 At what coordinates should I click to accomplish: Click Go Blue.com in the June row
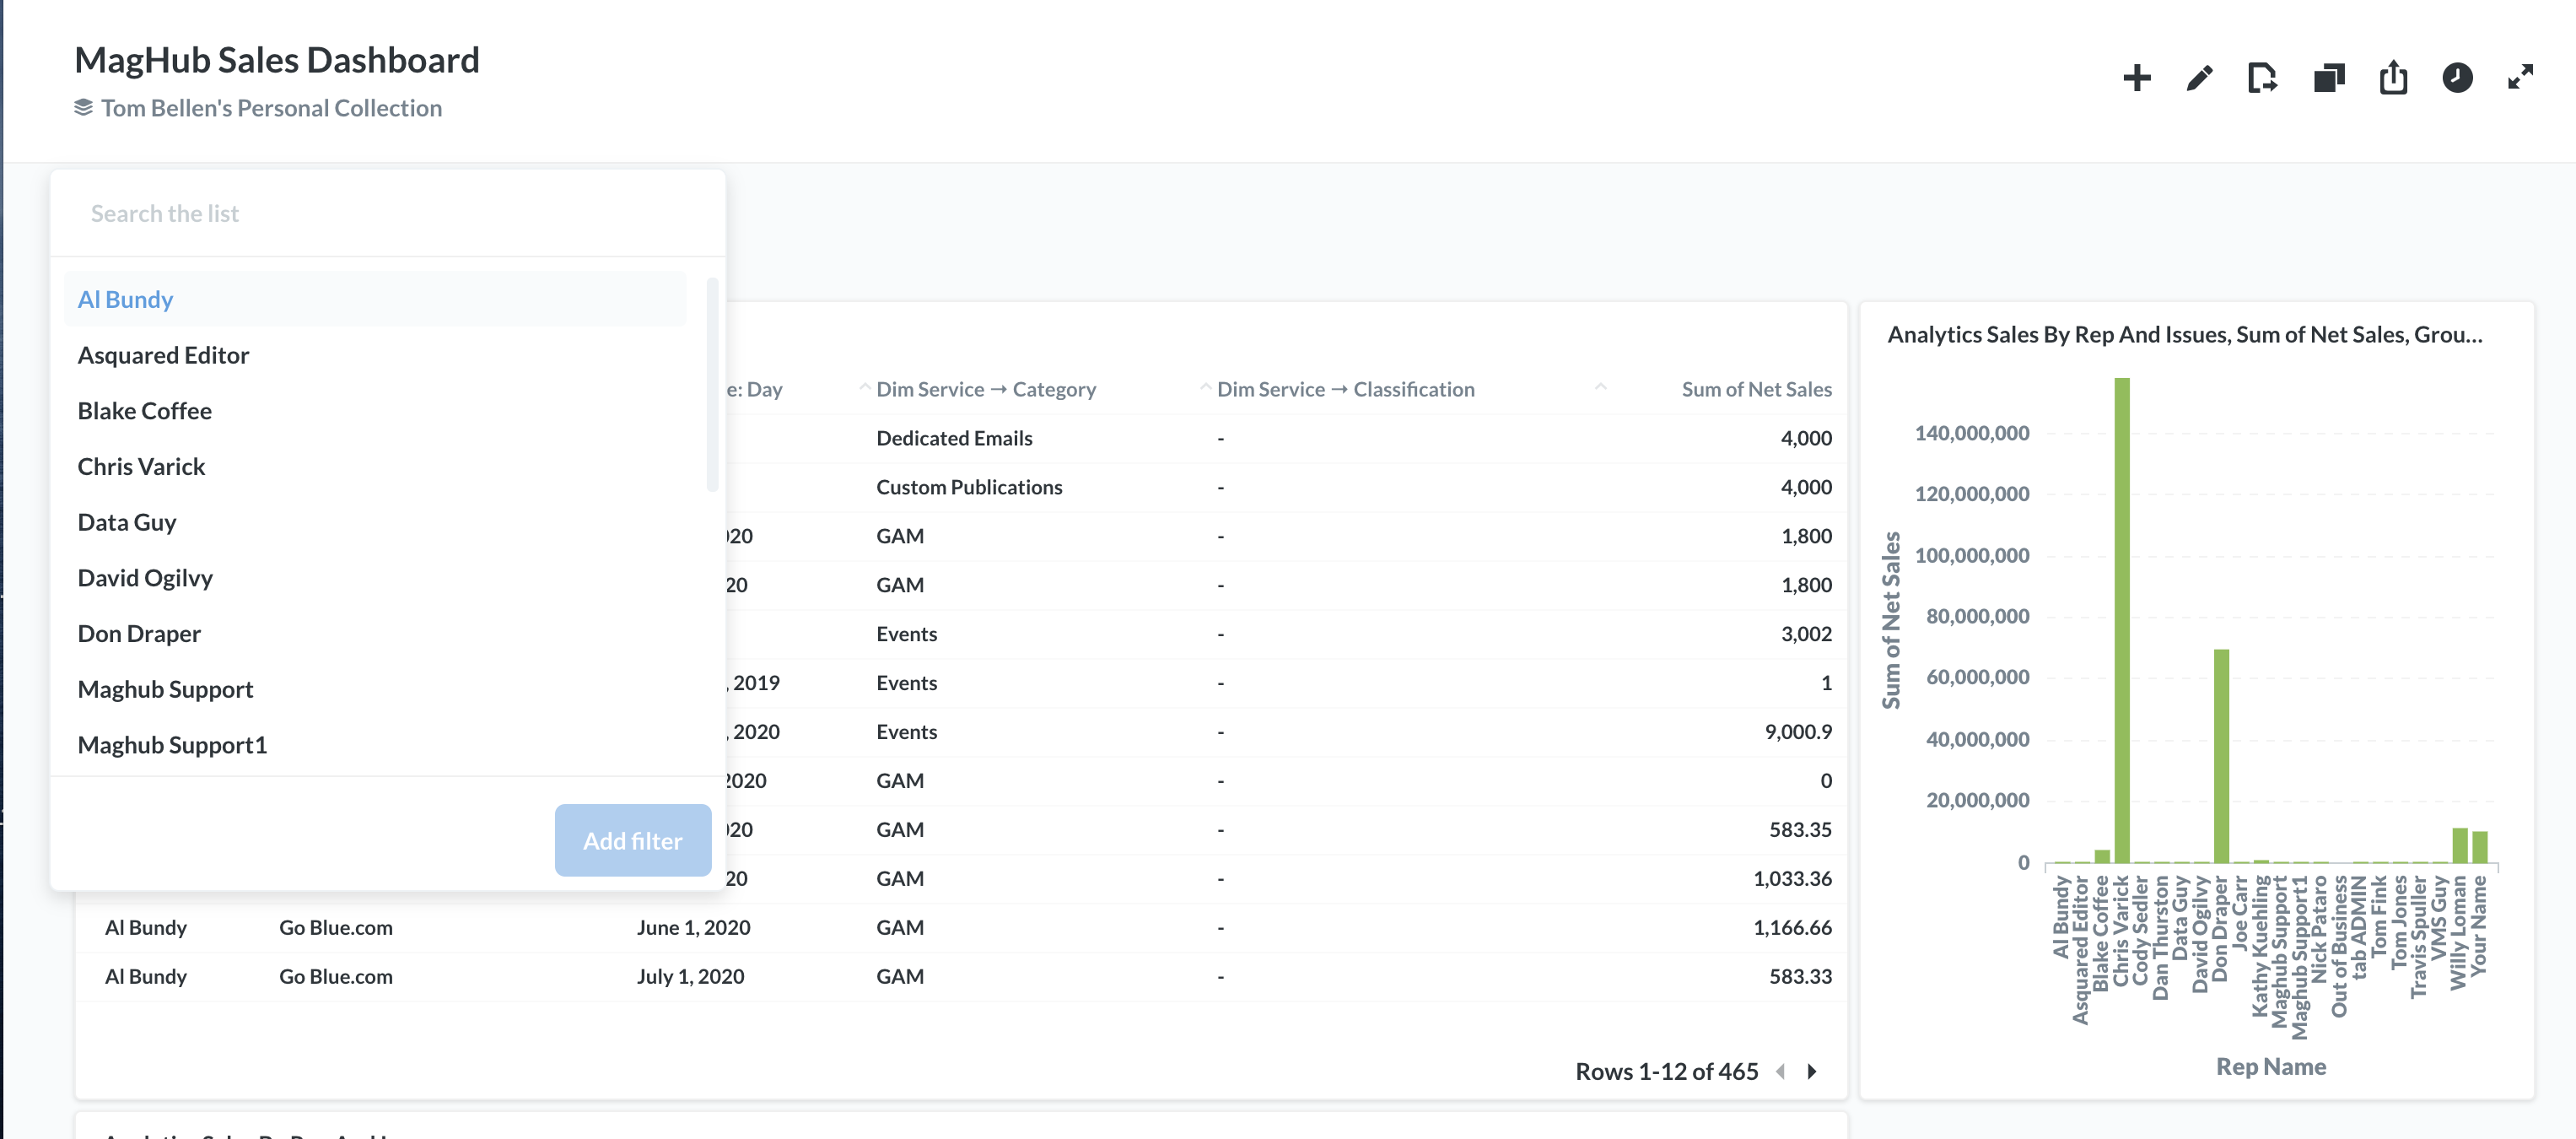click(x=335, y=927)
